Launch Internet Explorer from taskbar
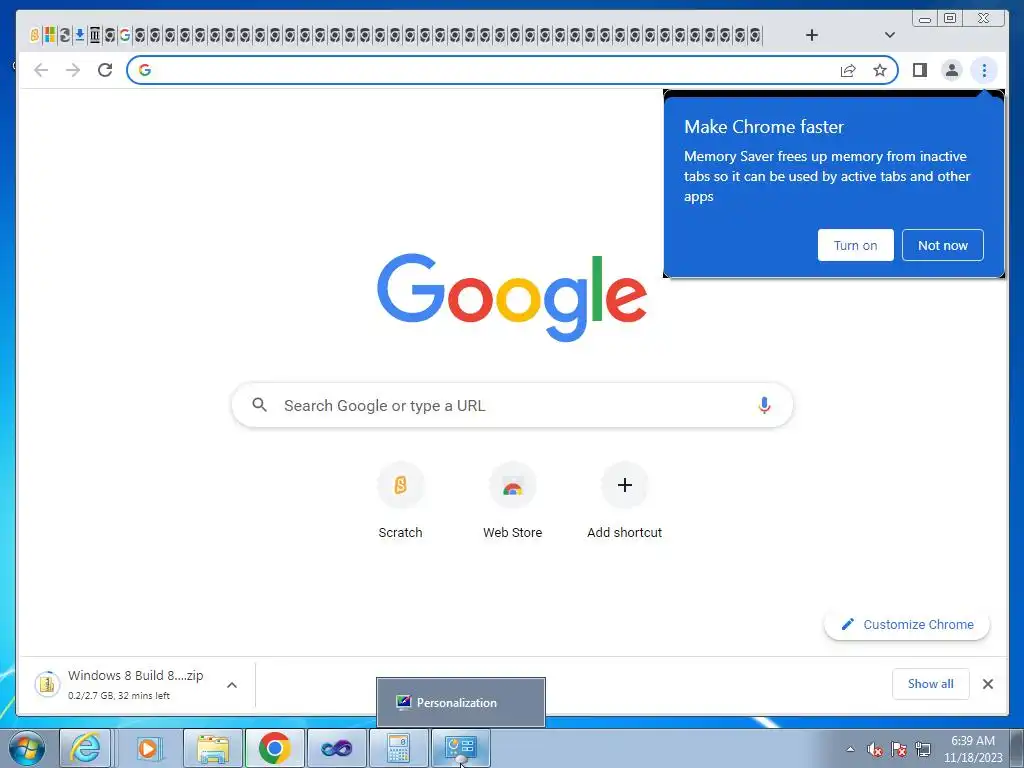Viewport: 1024px width, 768px height. pyautogui.click(x=86, y=748)
